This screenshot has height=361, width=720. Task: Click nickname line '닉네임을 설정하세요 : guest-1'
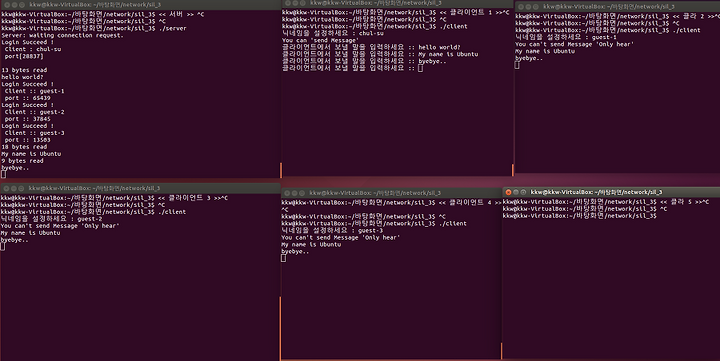566,37
